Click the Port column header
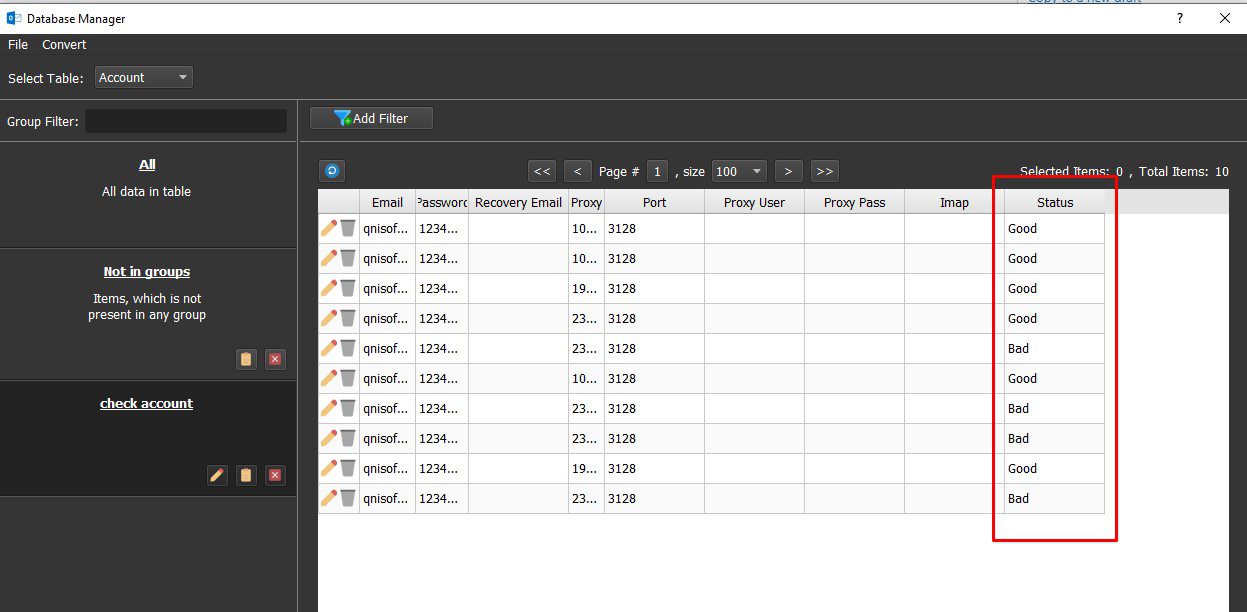1247x612 pixels. tap(654, 202)
